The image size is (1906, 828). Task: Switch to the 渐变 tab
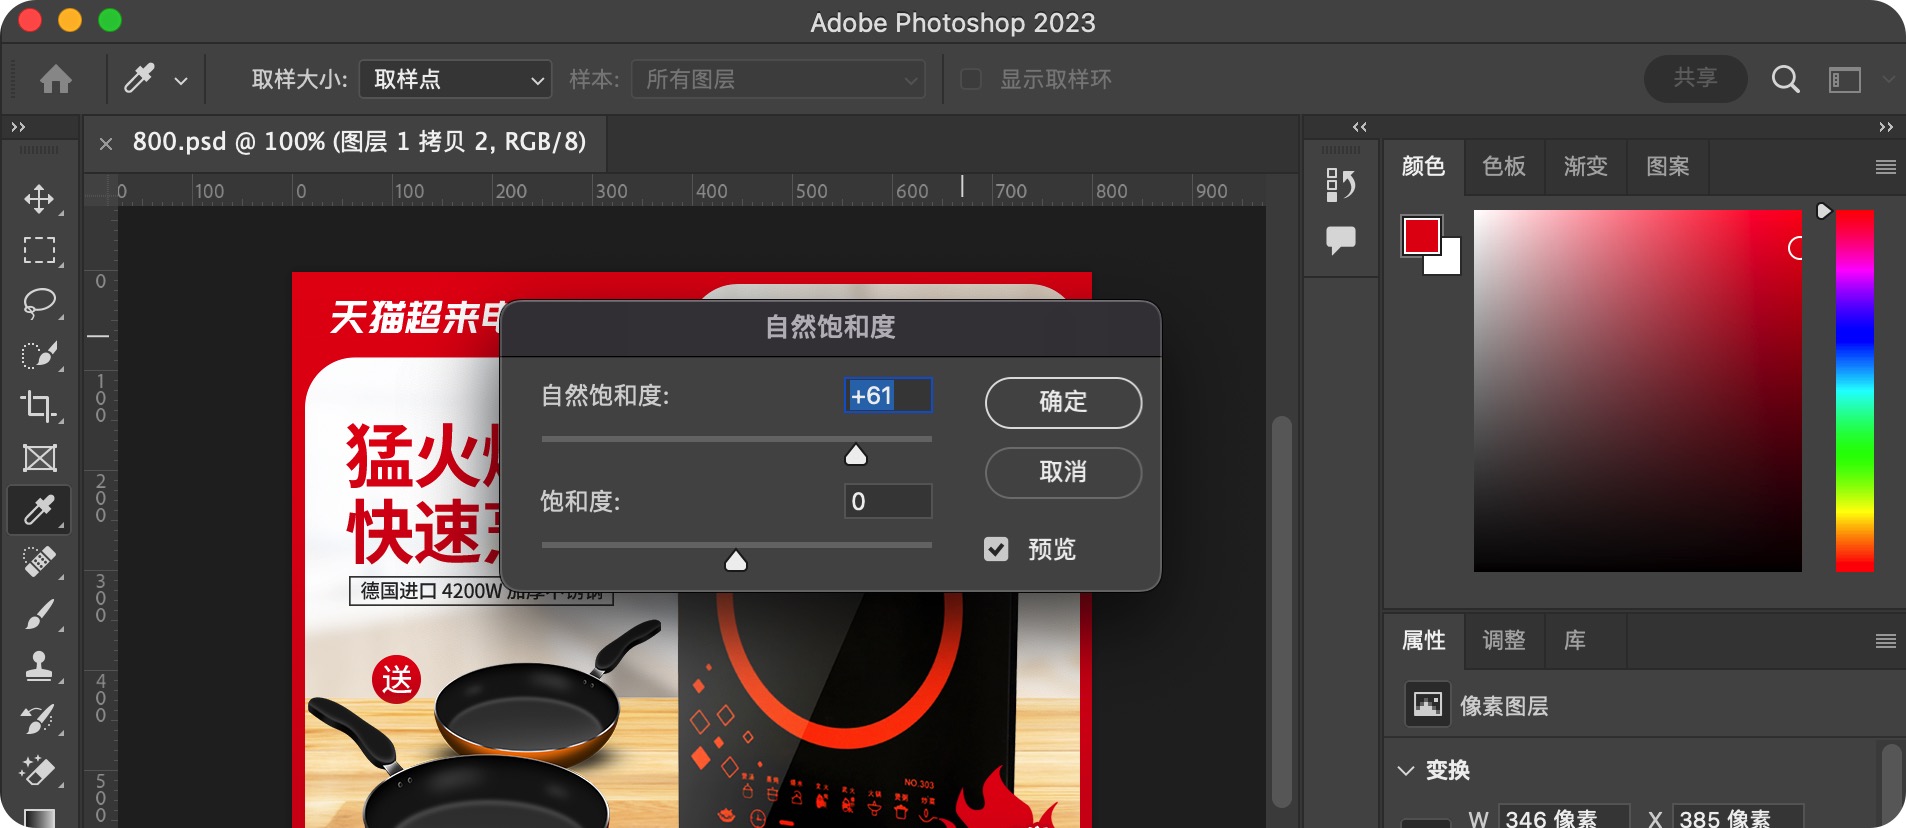pyautogui.click(x=1586, y=166)
